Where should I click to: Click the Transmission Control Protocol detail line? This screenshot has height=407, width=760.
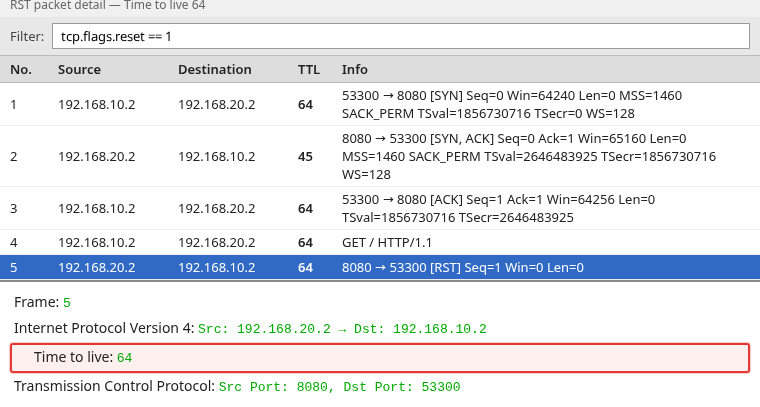tap(237, 386)
